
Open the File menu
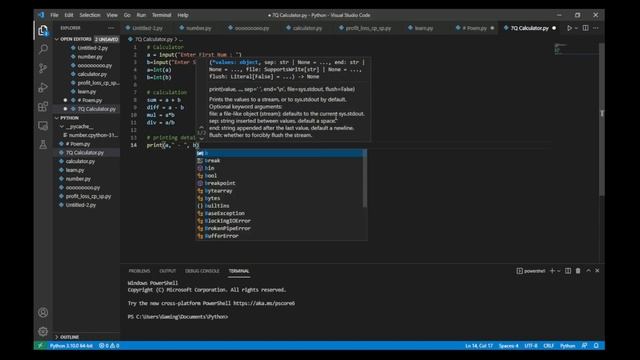coord(54,15)
